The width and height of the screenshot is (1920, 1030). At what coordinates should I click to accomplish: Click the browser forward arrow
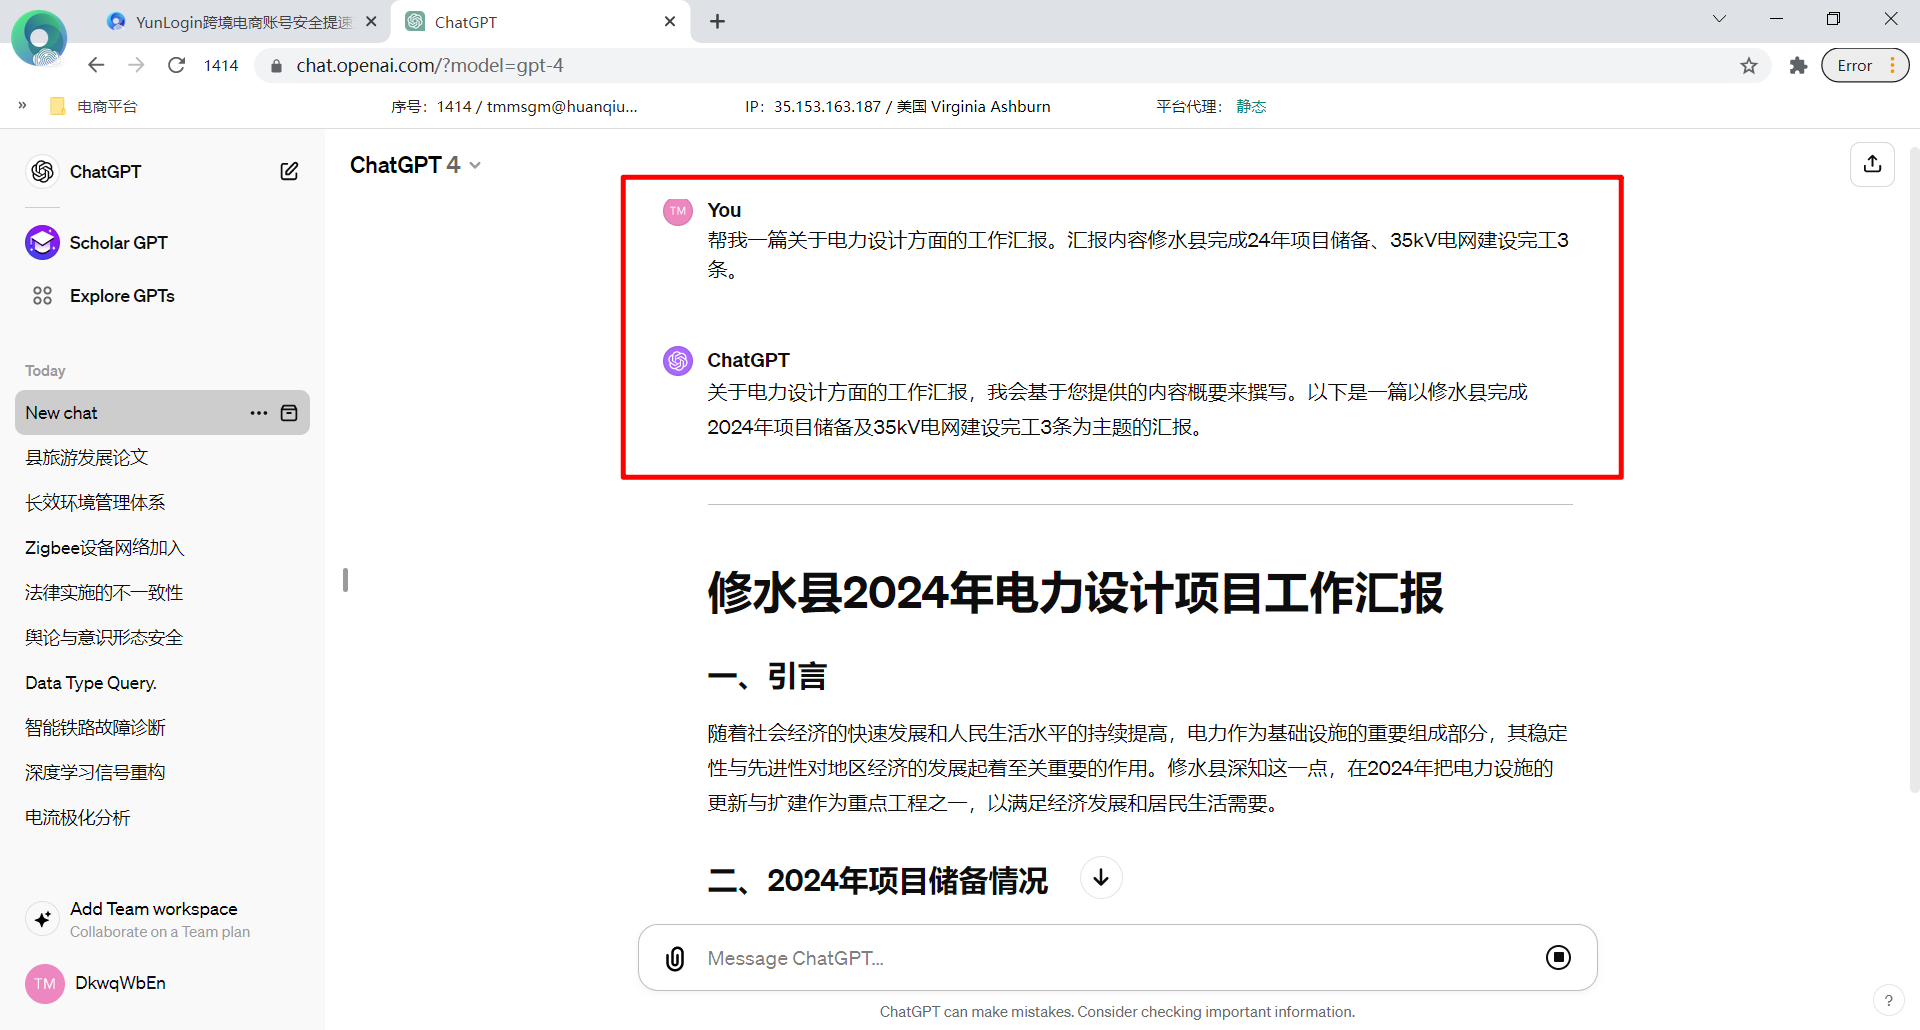(136, 65)
